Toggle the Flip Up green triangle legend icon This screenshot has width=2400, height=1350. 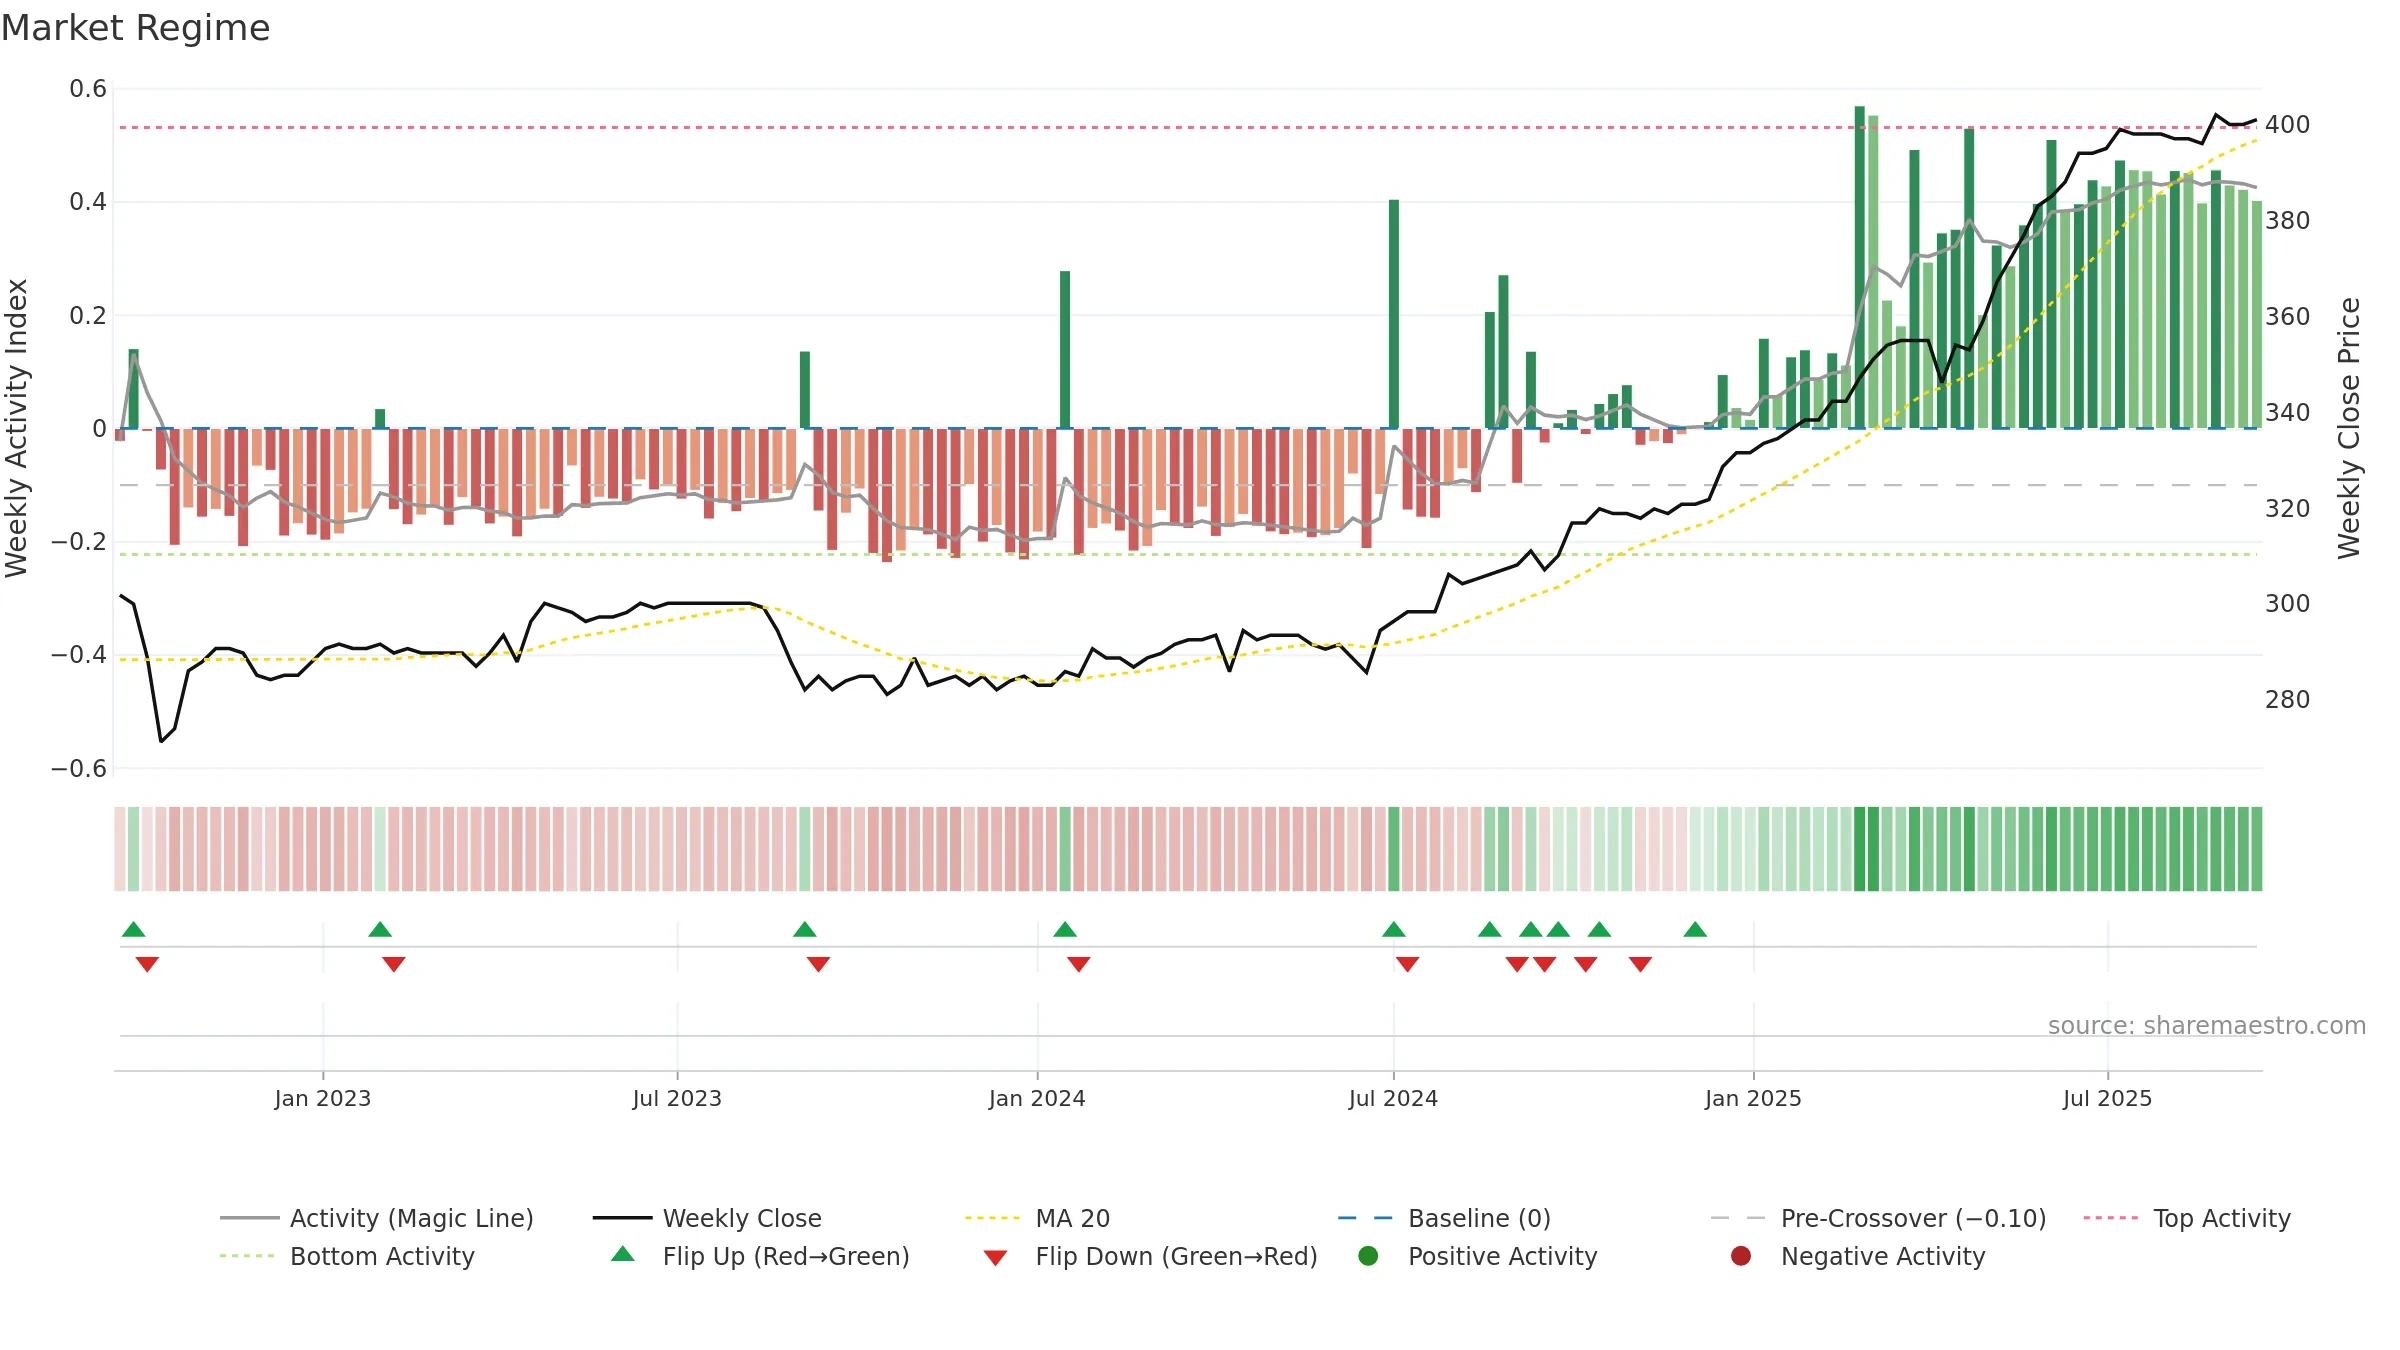(x=623, y=1254)
